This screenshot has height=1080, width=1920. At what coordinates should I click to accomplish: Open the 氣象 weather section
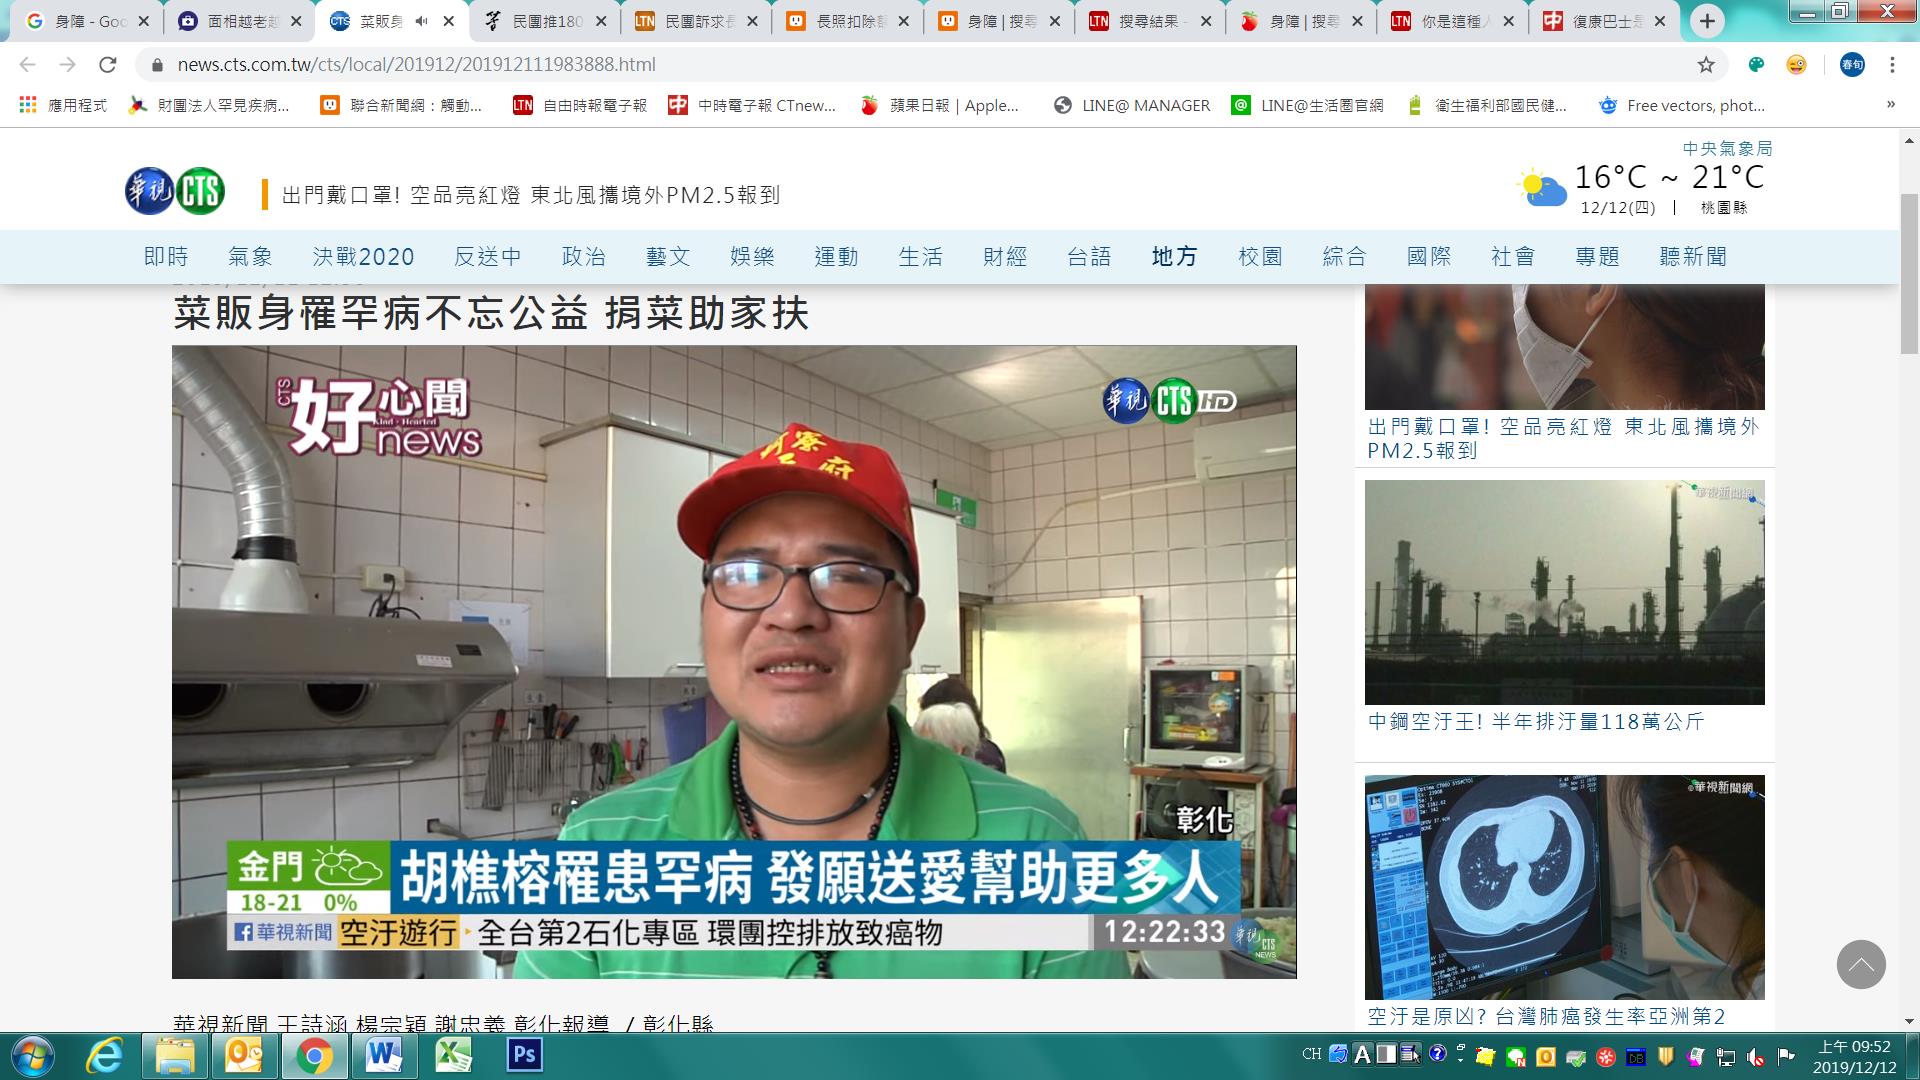point(250,257)
